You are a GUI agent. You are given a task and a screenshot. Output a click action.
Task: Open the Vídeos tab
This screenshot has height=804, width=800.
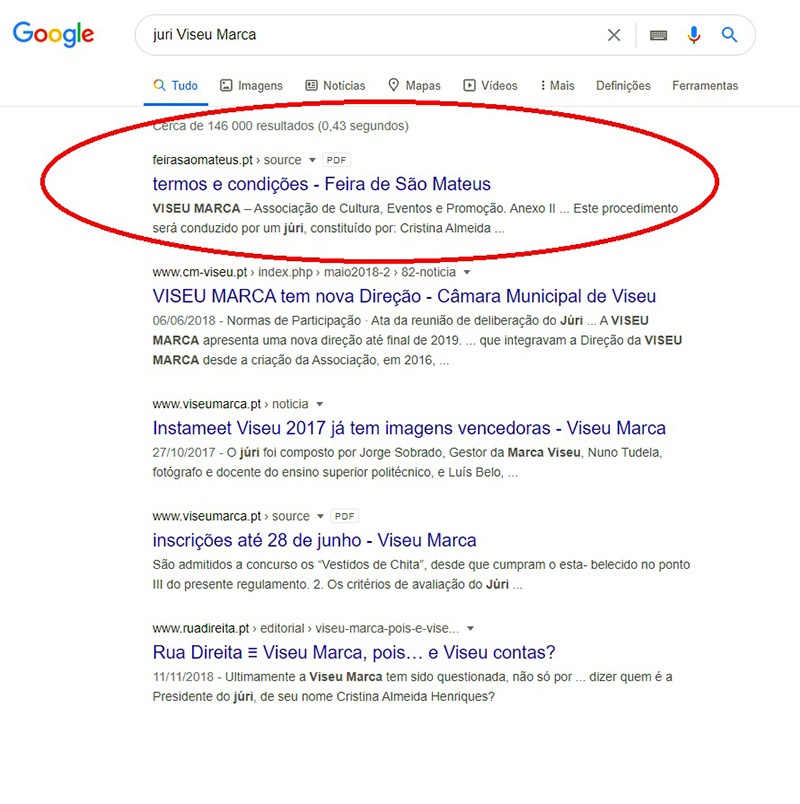pyautogui.click(x=490, y=86)
